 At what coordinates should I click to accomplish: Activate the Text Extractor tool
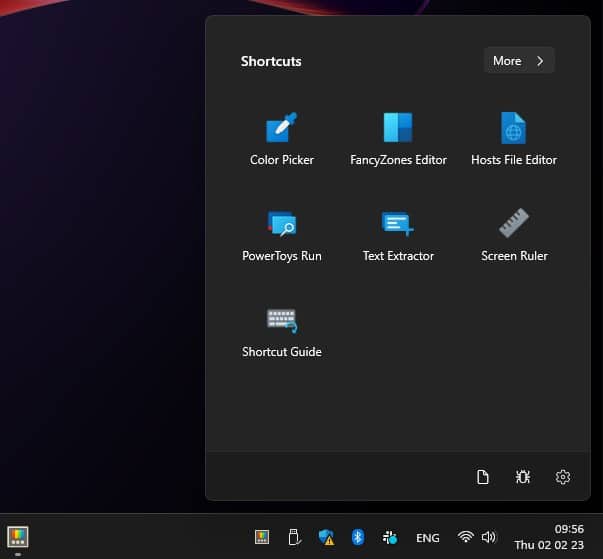398,234
